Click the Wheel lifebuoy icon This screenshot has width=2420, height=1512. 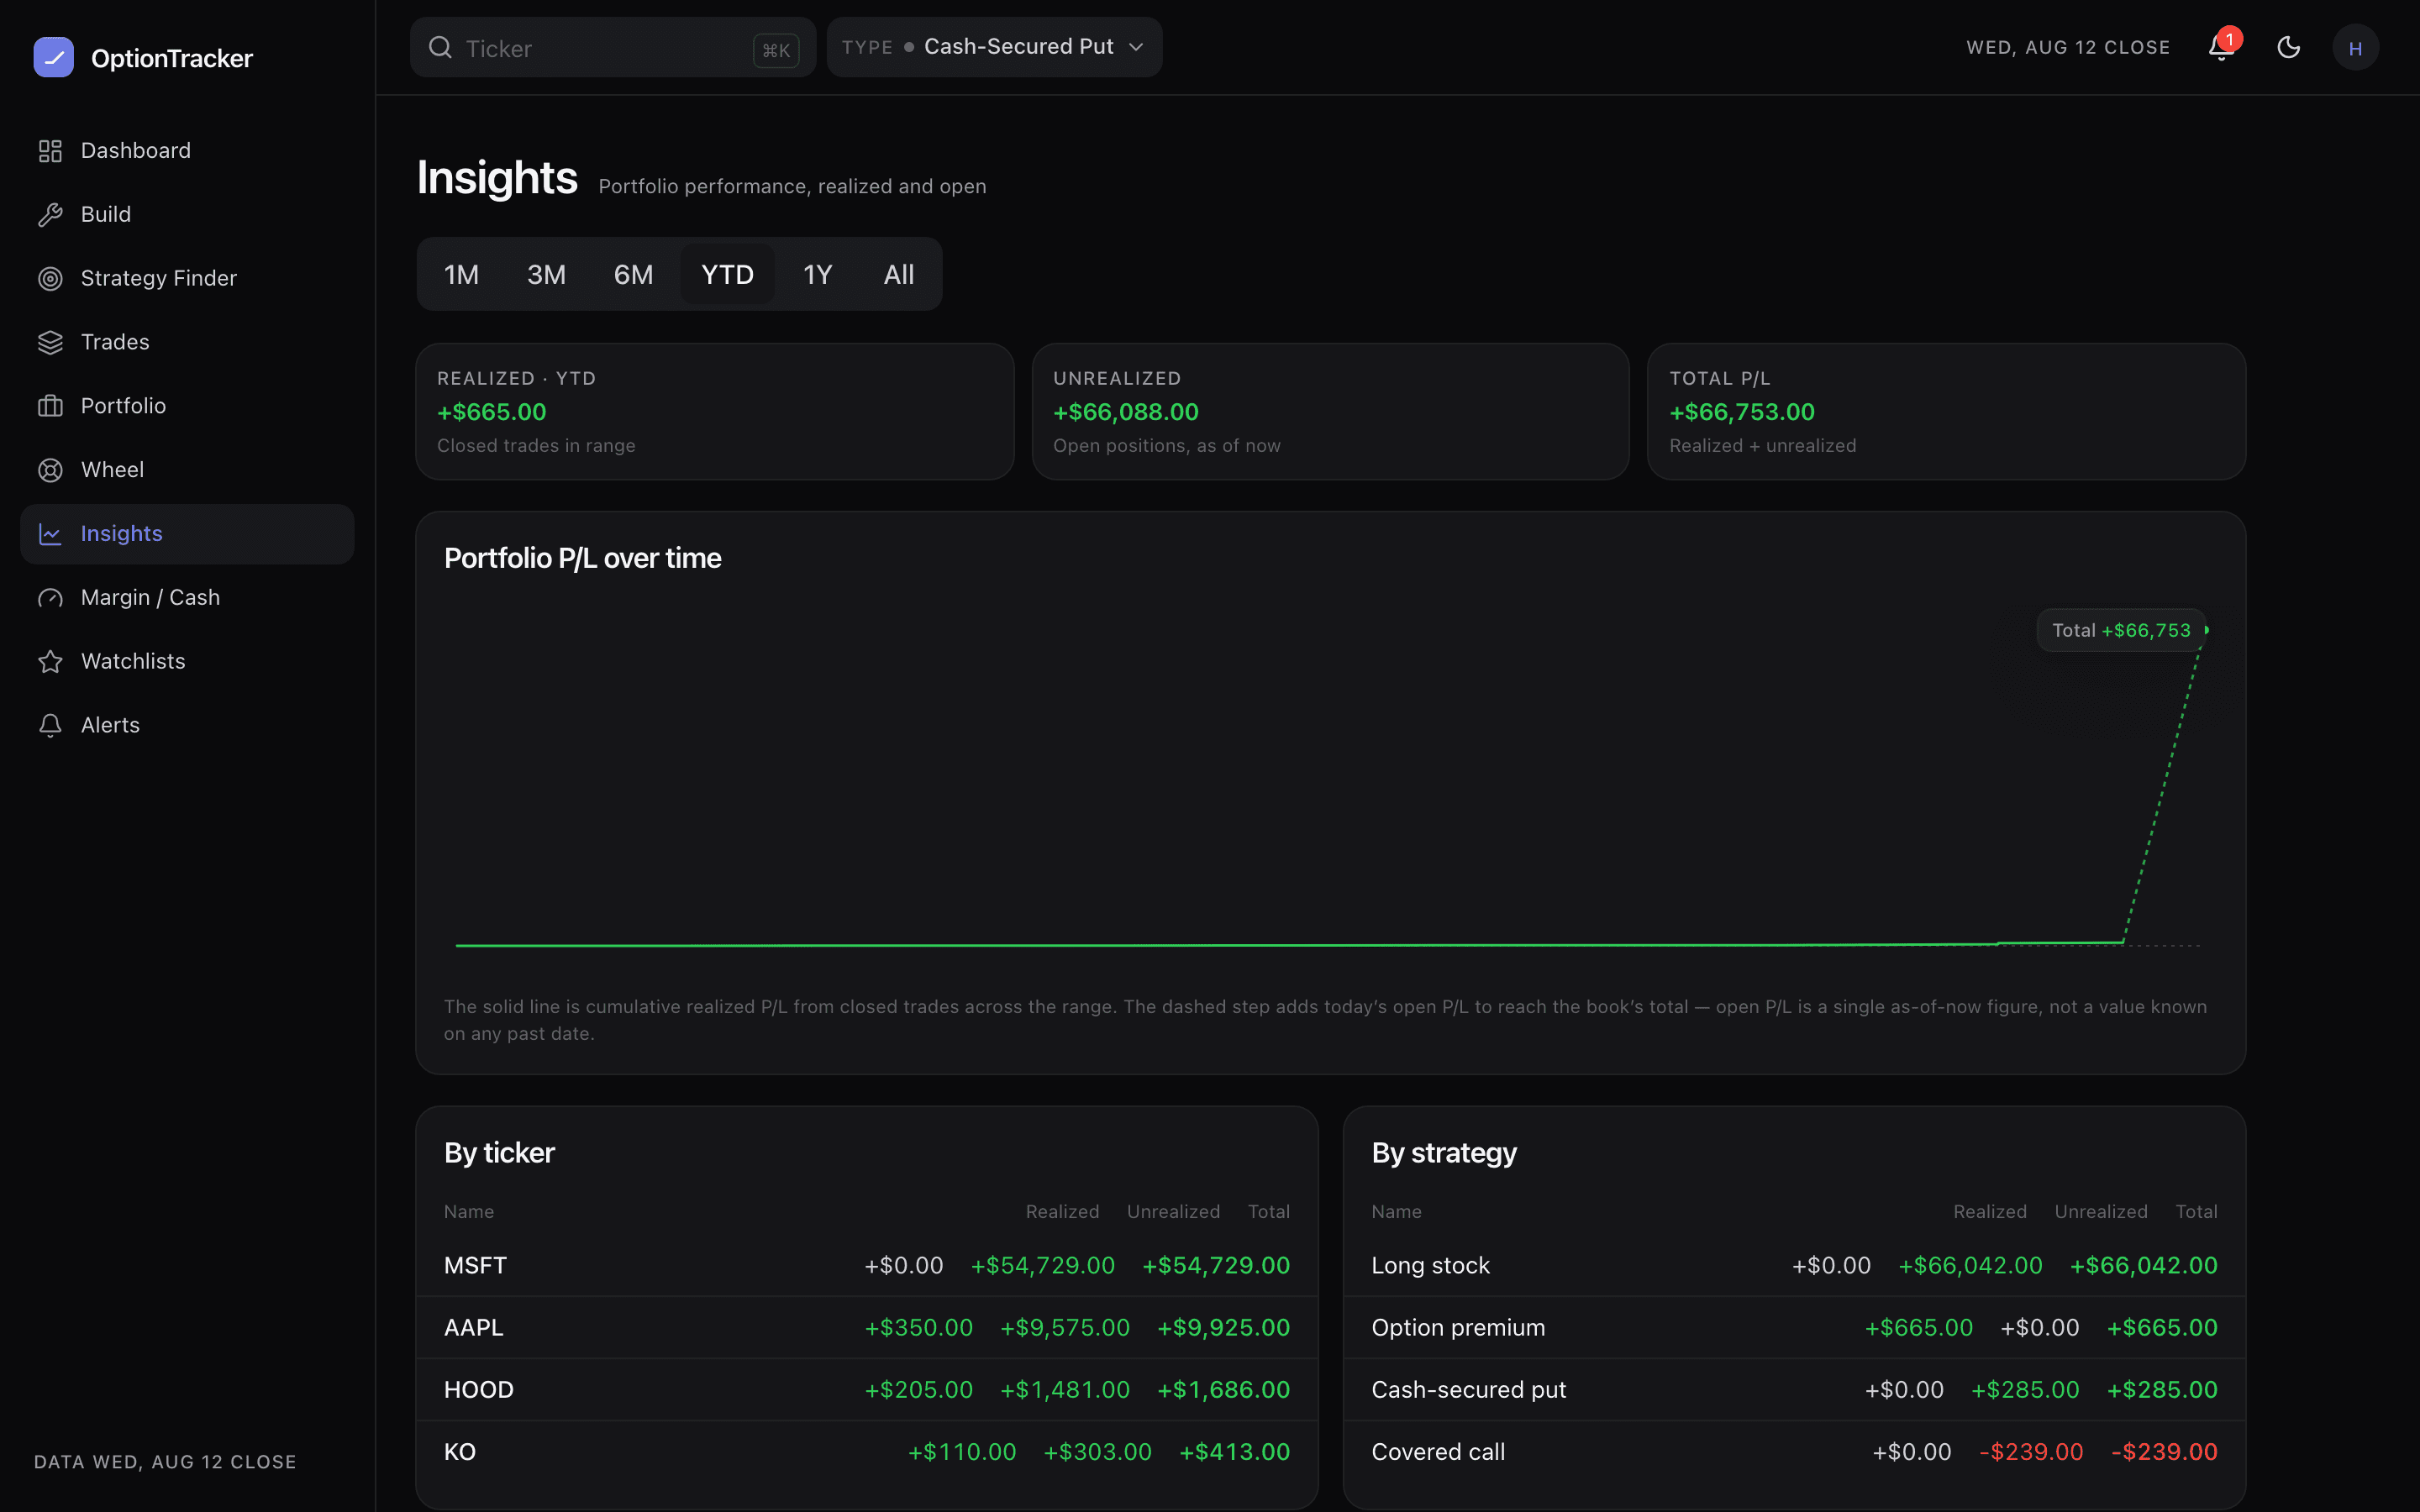coord(50,470)
